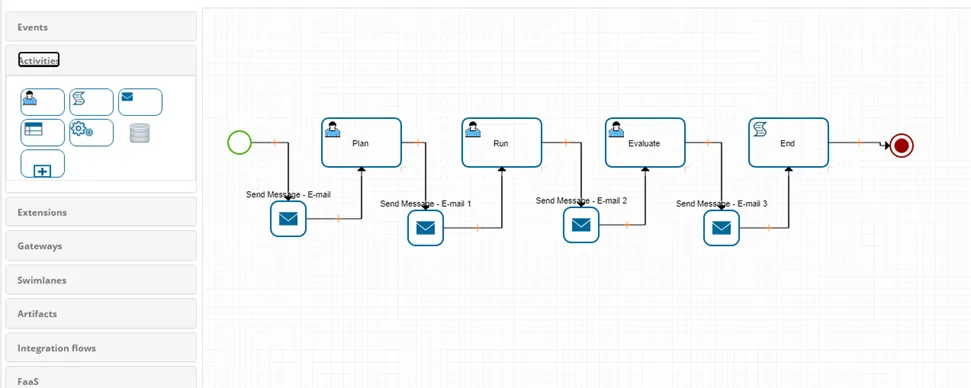Expand the FaaS palette section
Image resolution: width=971 pixels, height=388 pixels.
(101, 377)
